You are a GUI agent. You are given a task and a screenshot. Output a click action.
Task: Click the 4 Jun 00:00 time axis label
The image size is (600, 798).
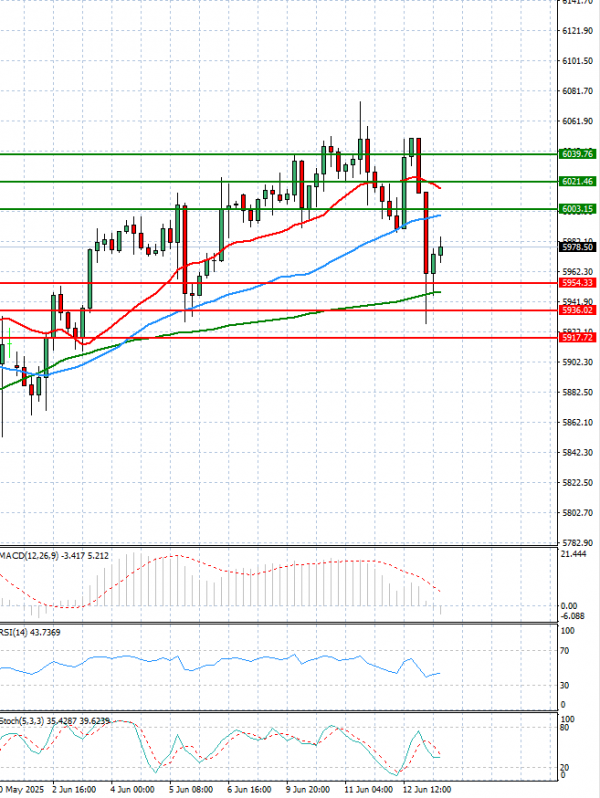[x=132, y=789]
